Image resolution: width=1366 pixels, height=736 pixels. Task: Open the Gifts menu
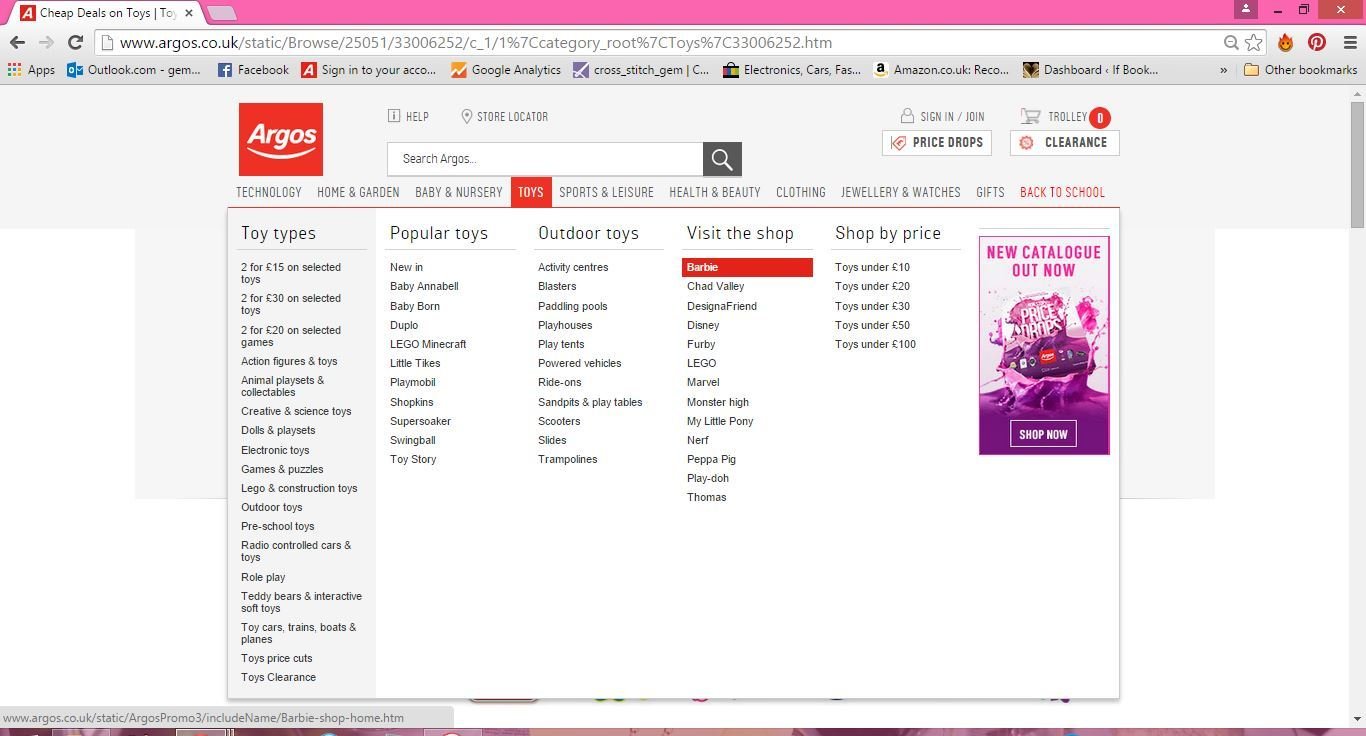pos(990,192)
